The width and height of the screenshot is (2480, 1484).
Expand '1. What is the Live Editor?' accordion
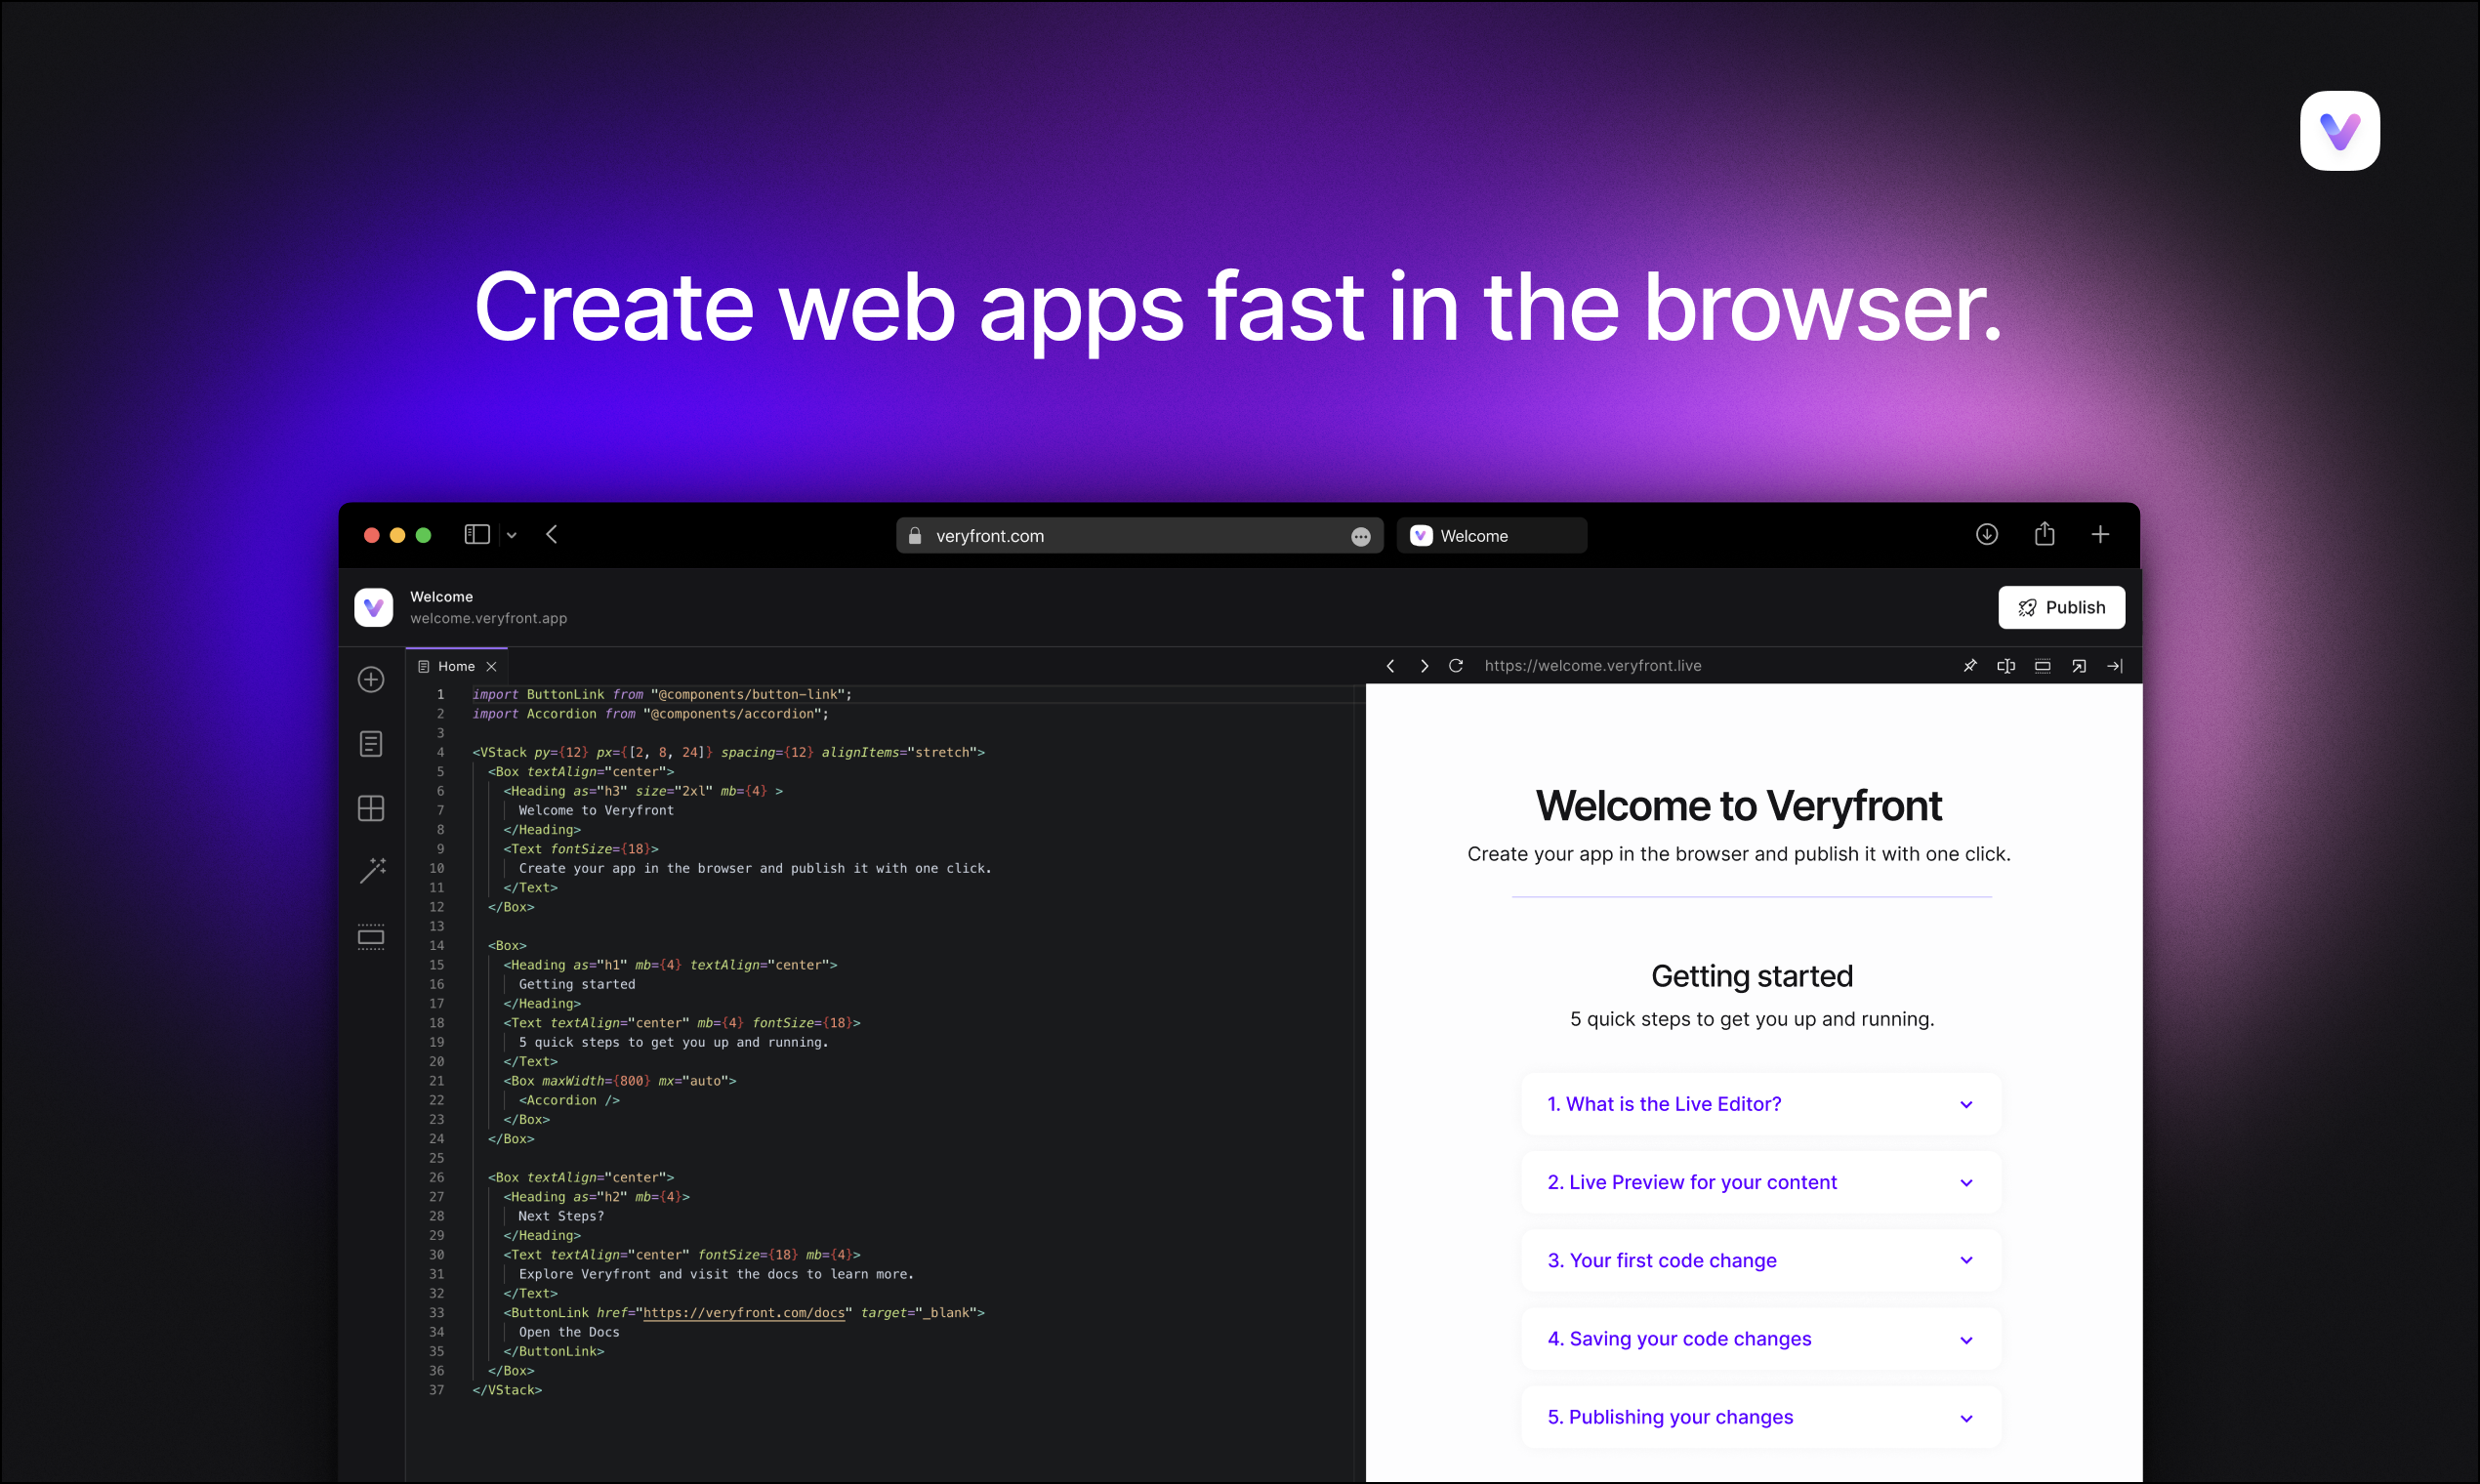pyautogui.click(x=1760, y=1104)
